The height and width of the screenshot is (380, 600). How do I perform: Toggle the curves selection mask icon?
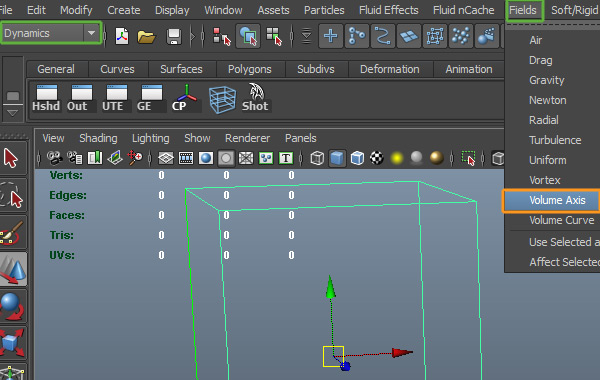coord(382,36)
